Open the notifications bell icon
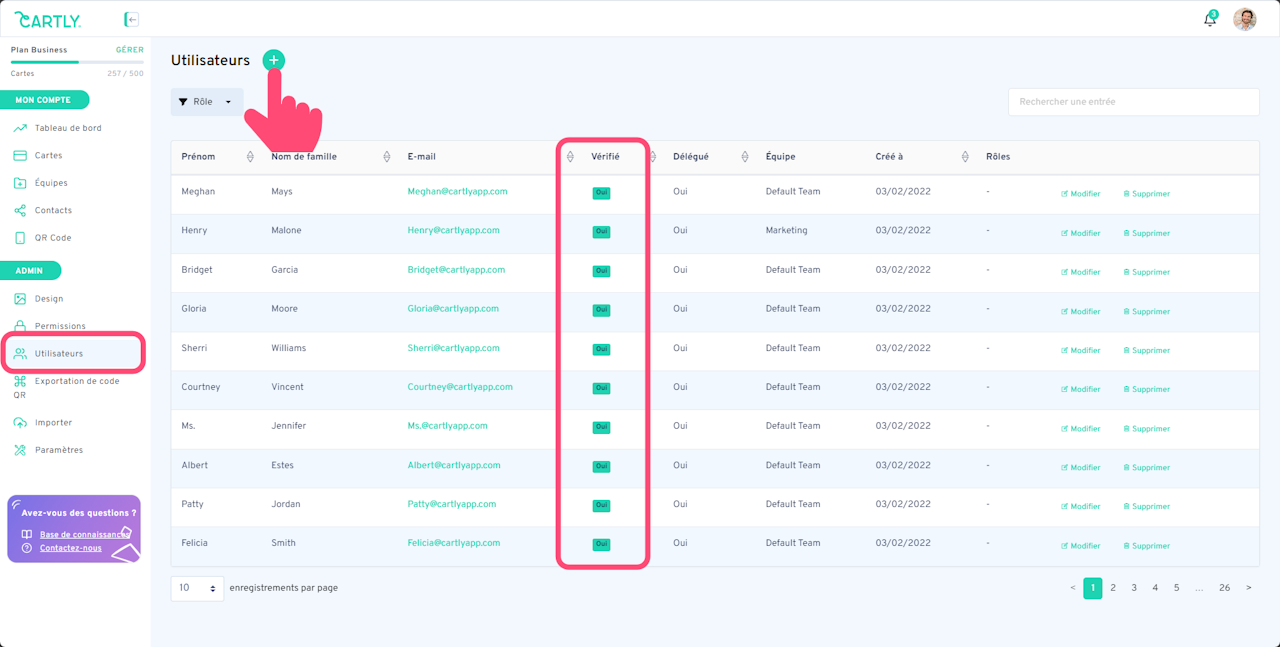 pyautogui.click(x=1210, y=19)
